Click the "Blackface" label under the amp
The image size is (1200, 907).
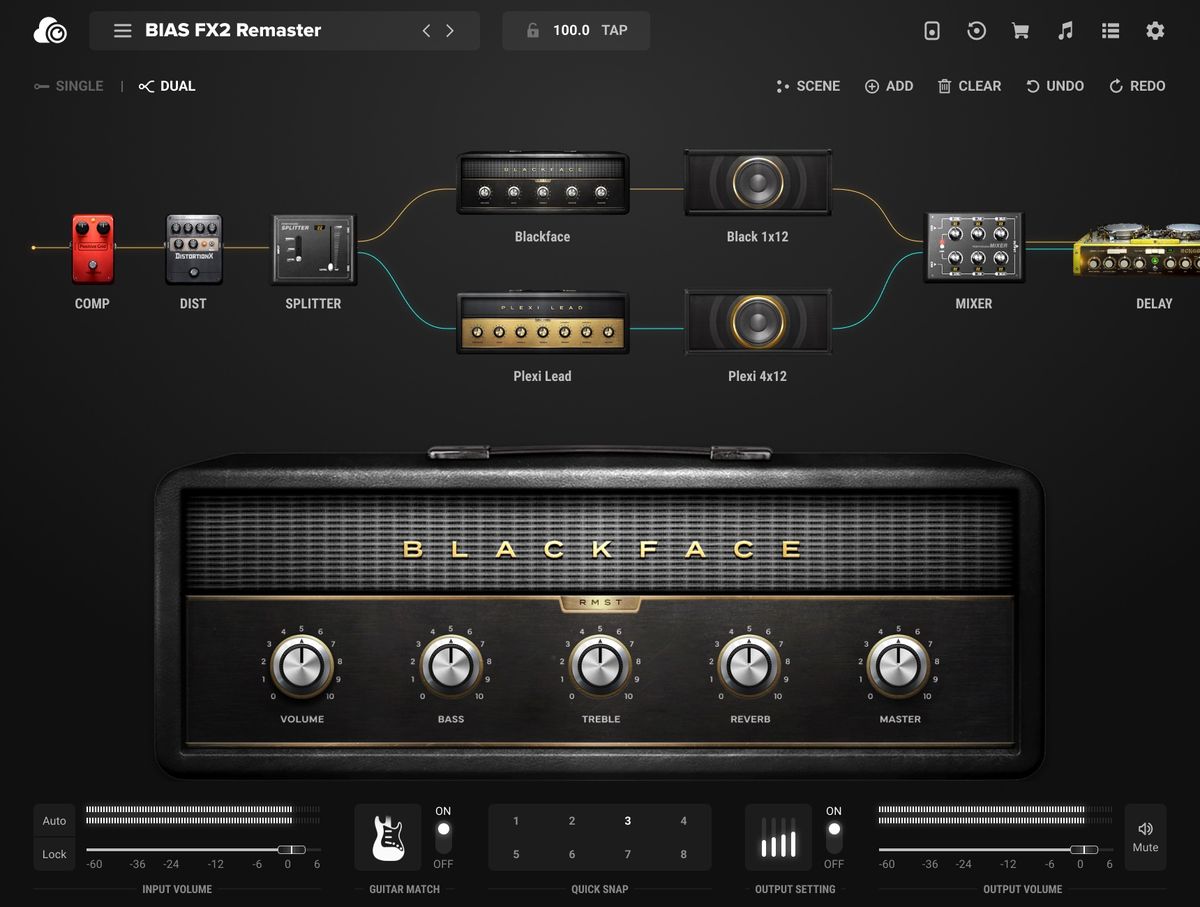[543, 237]
